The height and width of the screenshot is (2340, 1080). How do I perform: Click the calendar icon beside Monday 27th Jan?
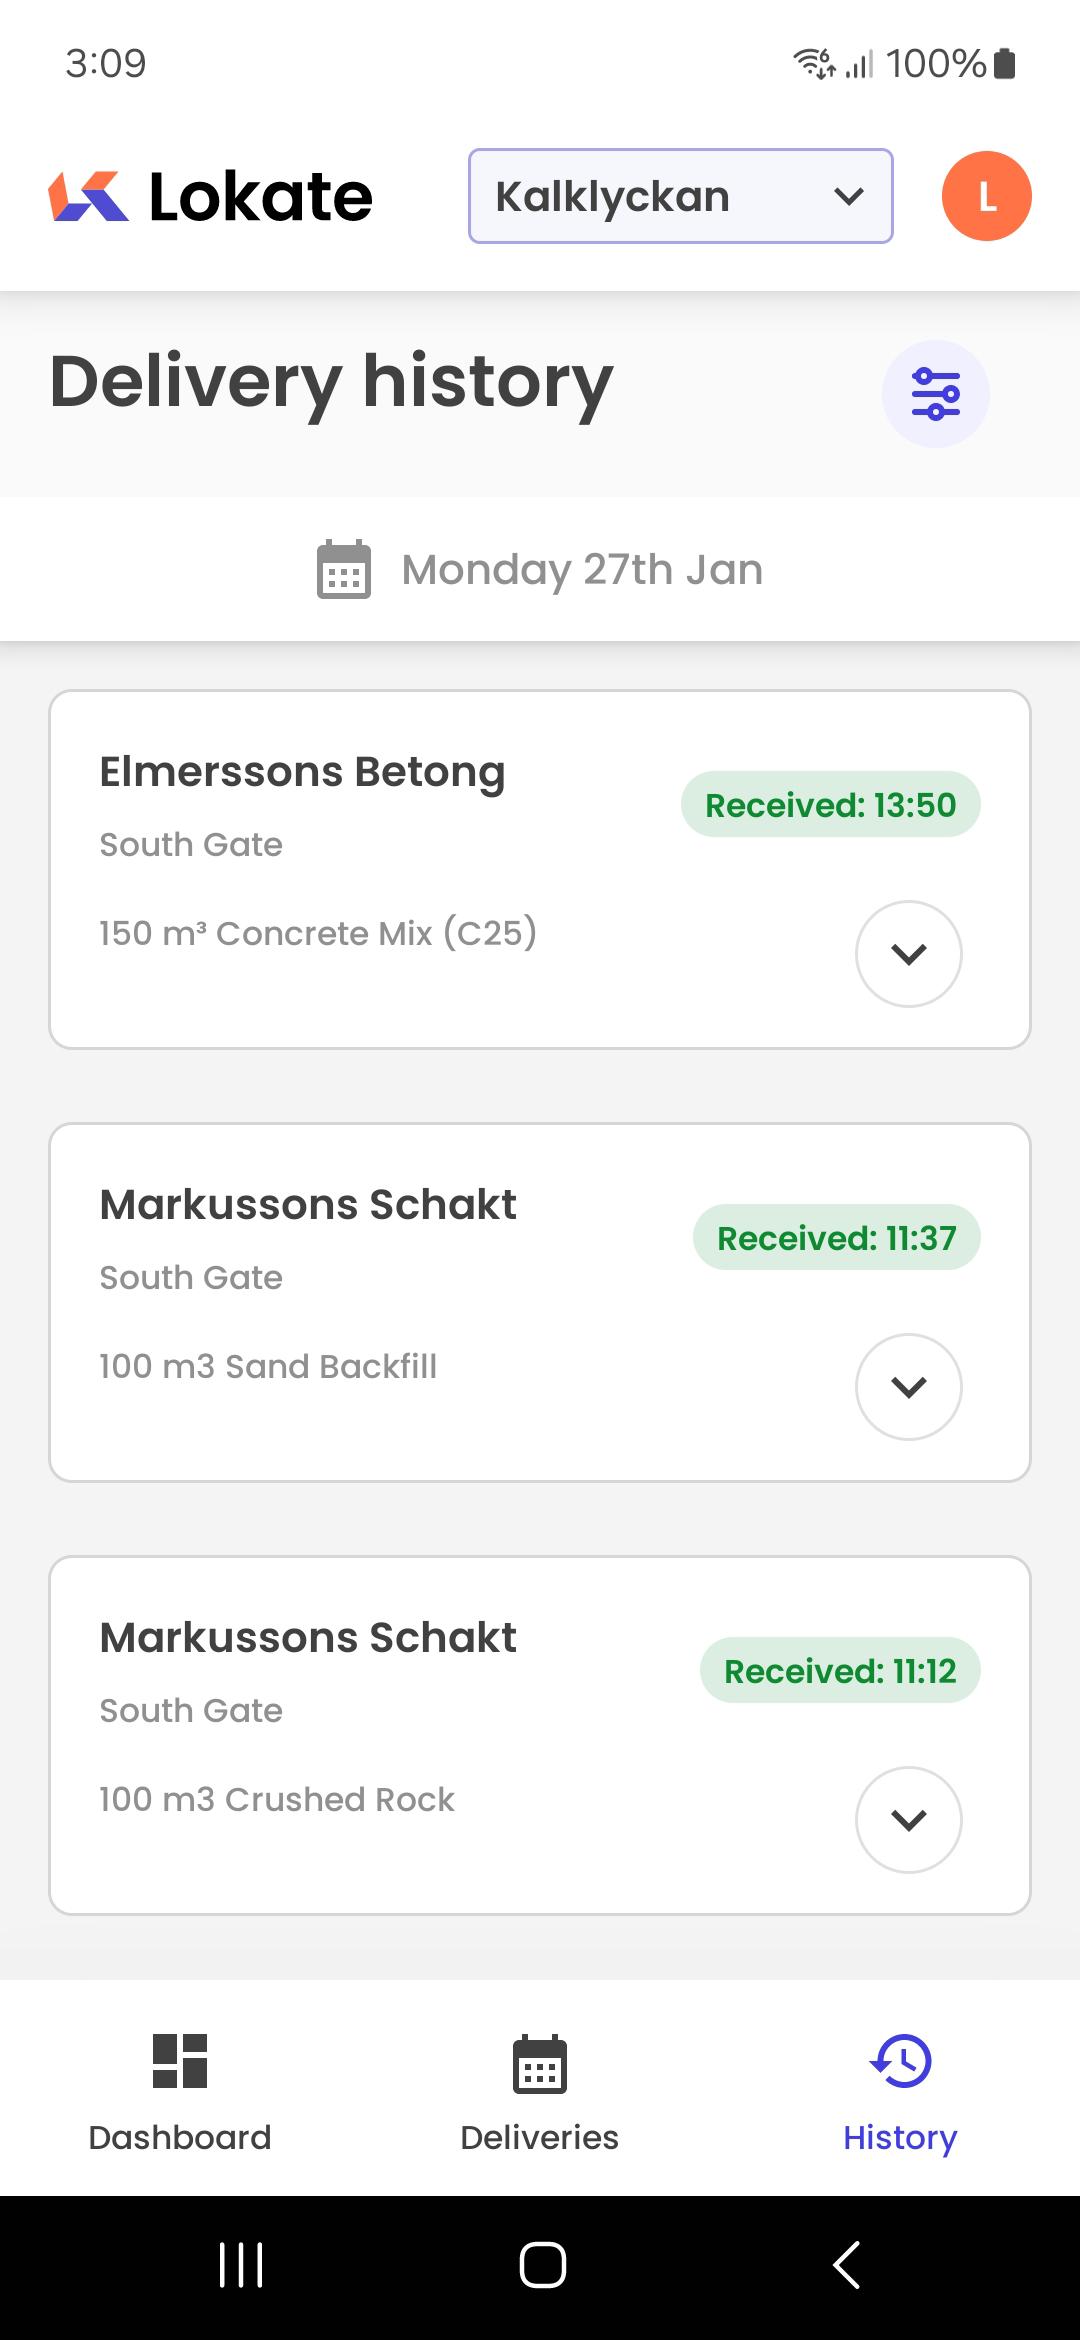344,569
